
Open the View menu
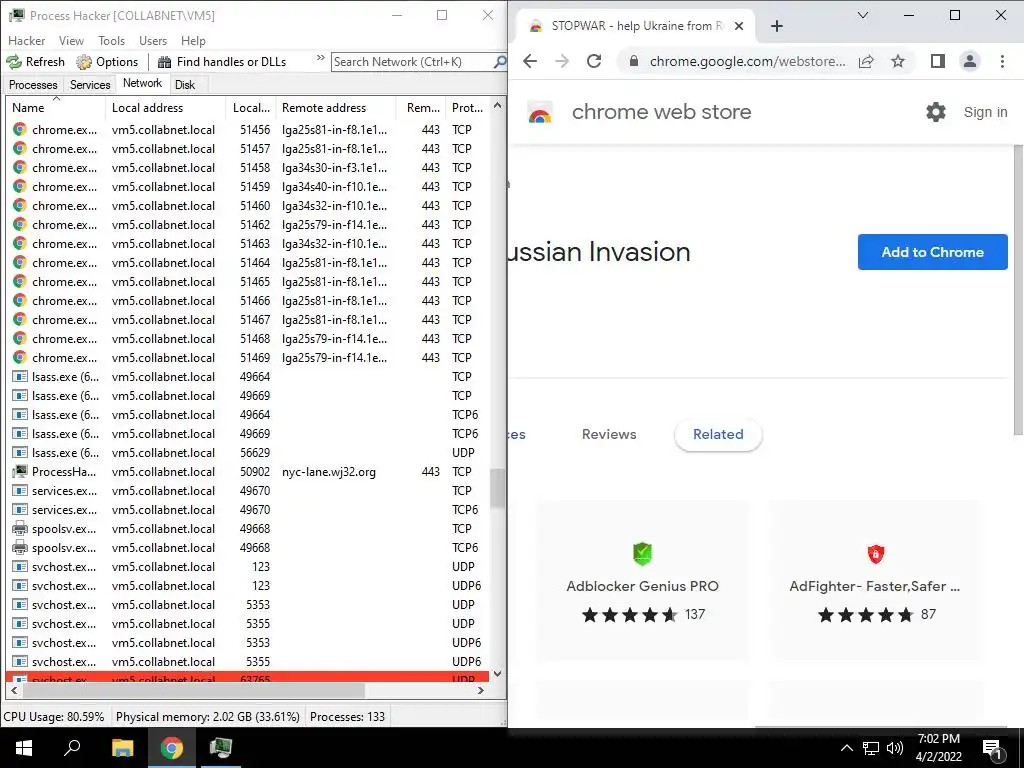pyautogui.click(x=71, y=40)
